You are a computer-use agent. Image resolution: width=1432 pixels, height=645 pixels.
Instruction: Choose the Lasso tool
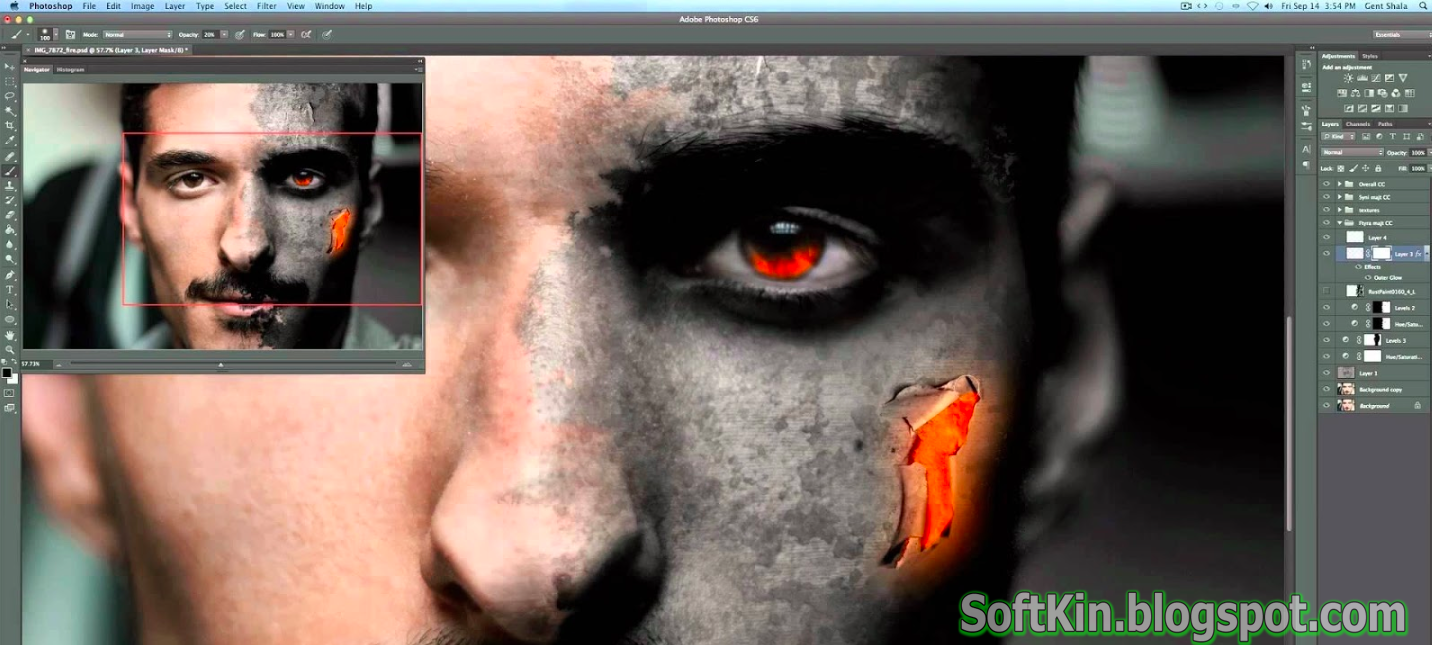12,96
